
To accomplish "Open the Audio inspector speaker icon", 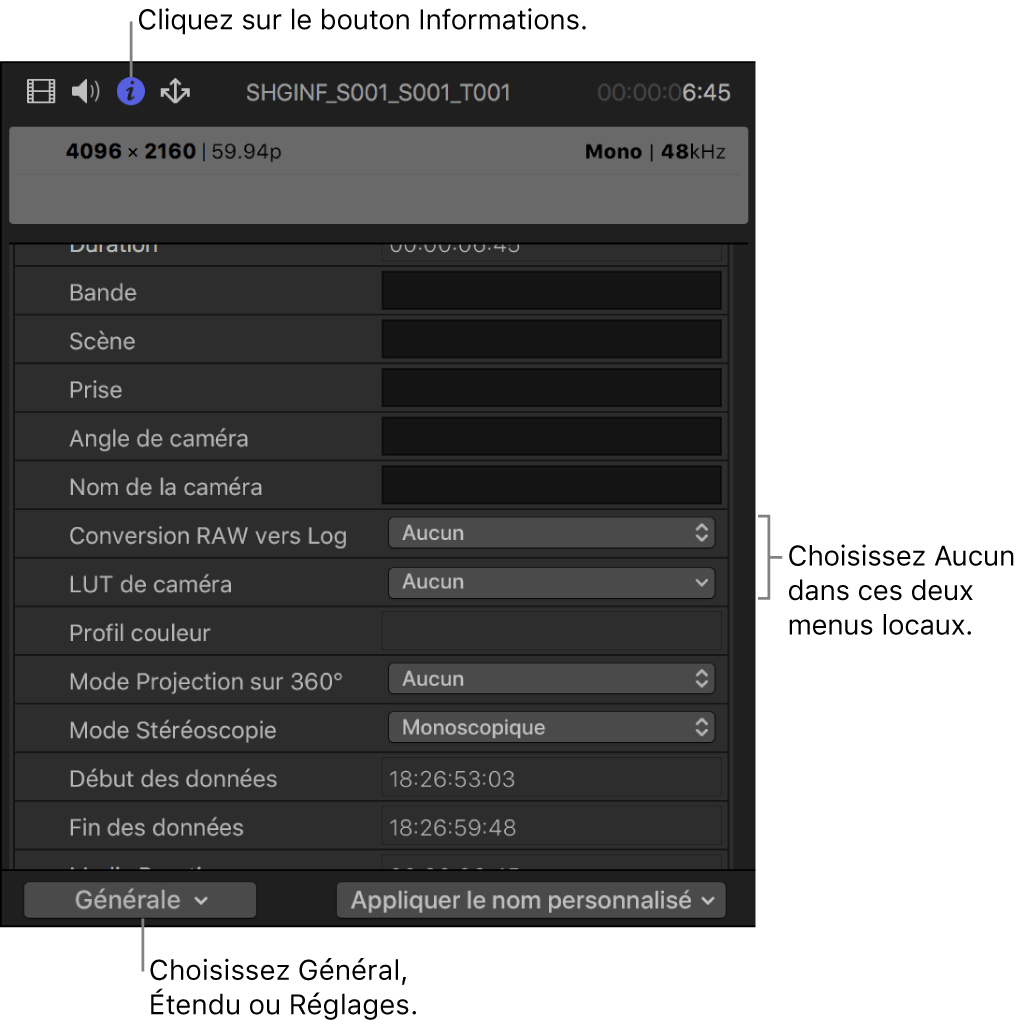I will click(85, 91).
